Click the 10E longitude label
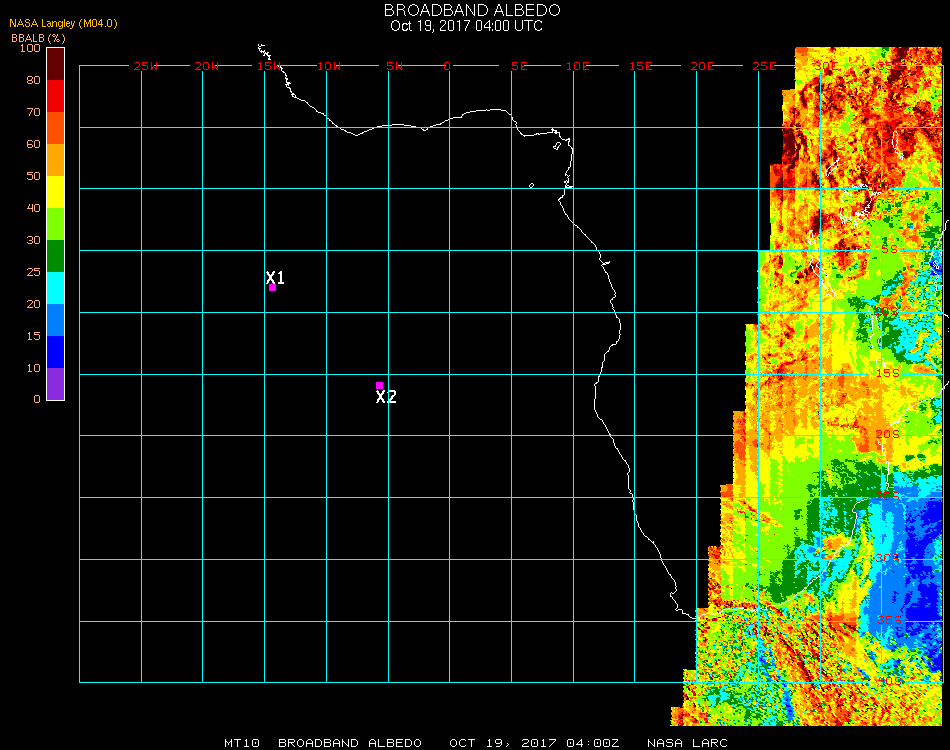 point(577,66)
